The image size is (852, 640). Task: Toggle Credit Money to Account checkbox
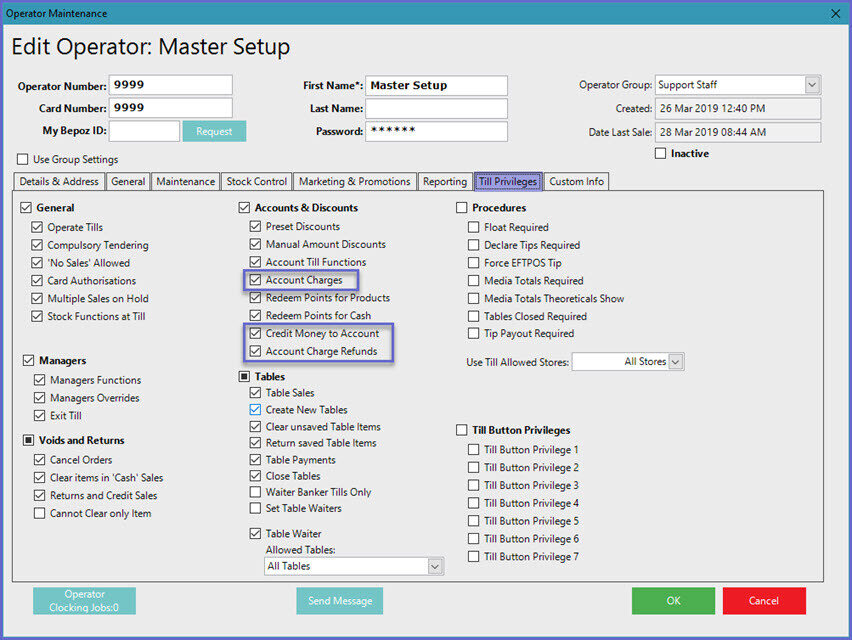tap(256, 333)
